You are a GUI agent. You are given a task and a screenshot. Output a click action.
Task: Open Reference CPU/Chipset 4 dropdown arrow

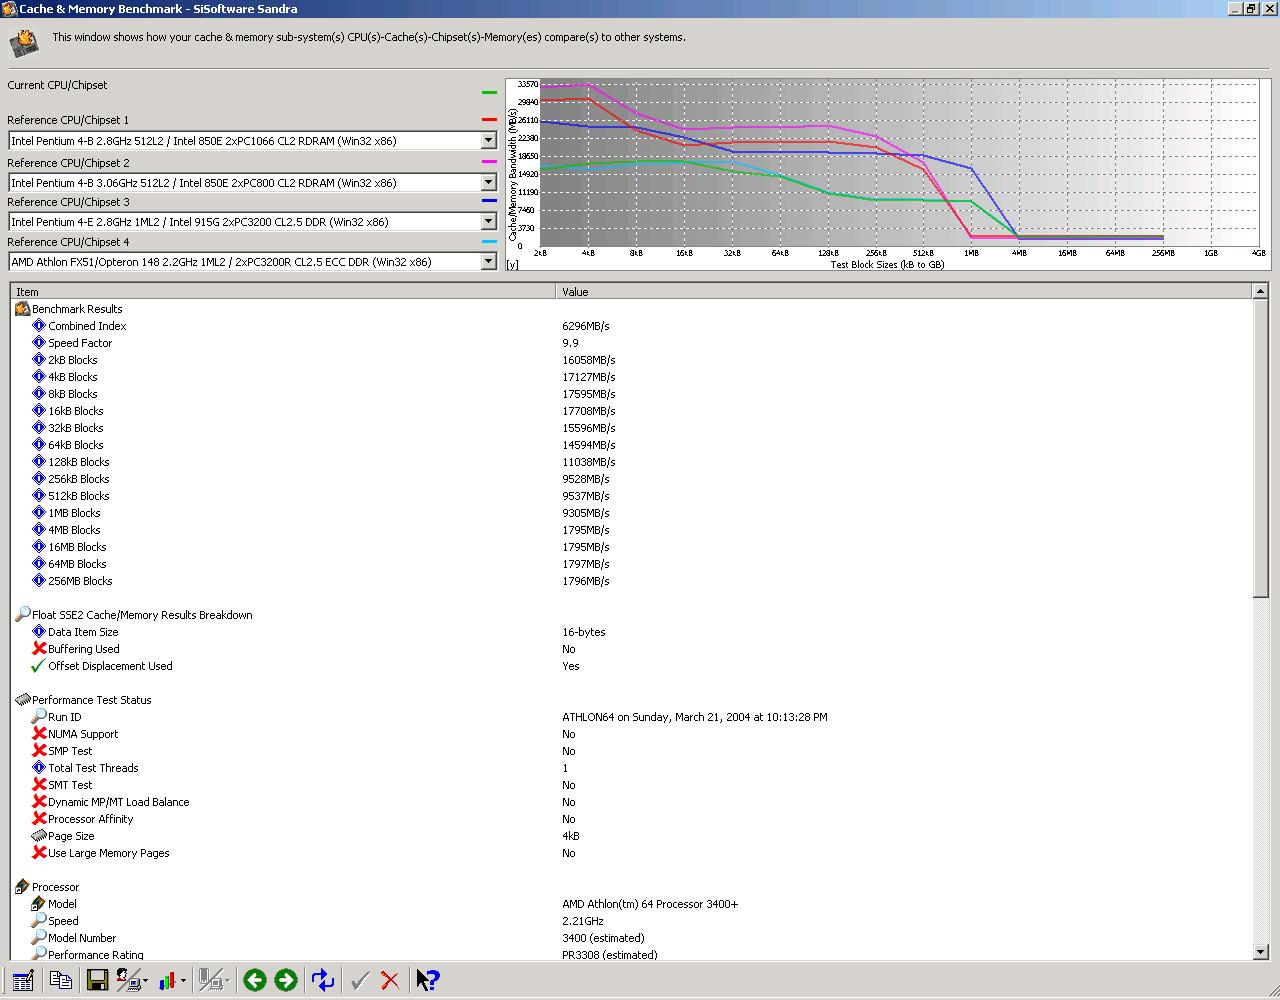click(x=488, y=262)
